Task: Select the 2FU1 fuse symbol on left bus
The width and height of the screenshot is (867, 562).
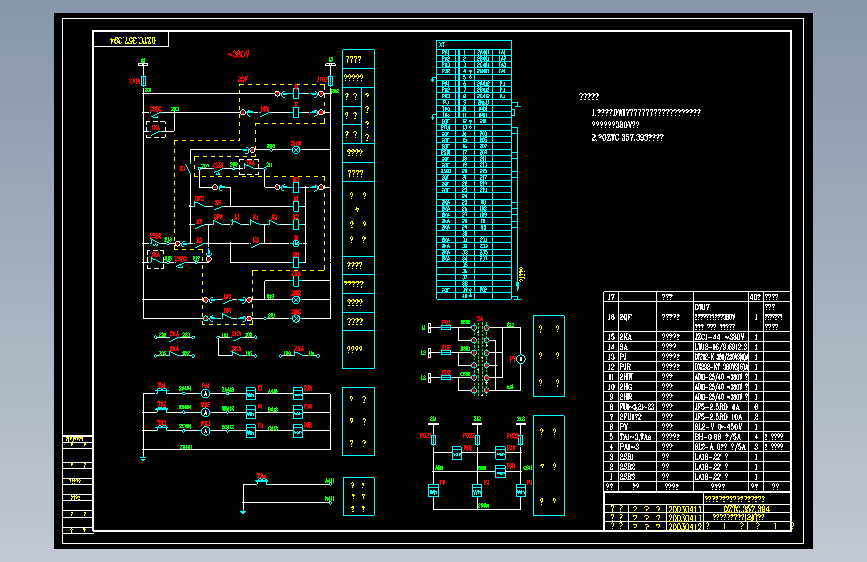Action: tap(143, 81)
